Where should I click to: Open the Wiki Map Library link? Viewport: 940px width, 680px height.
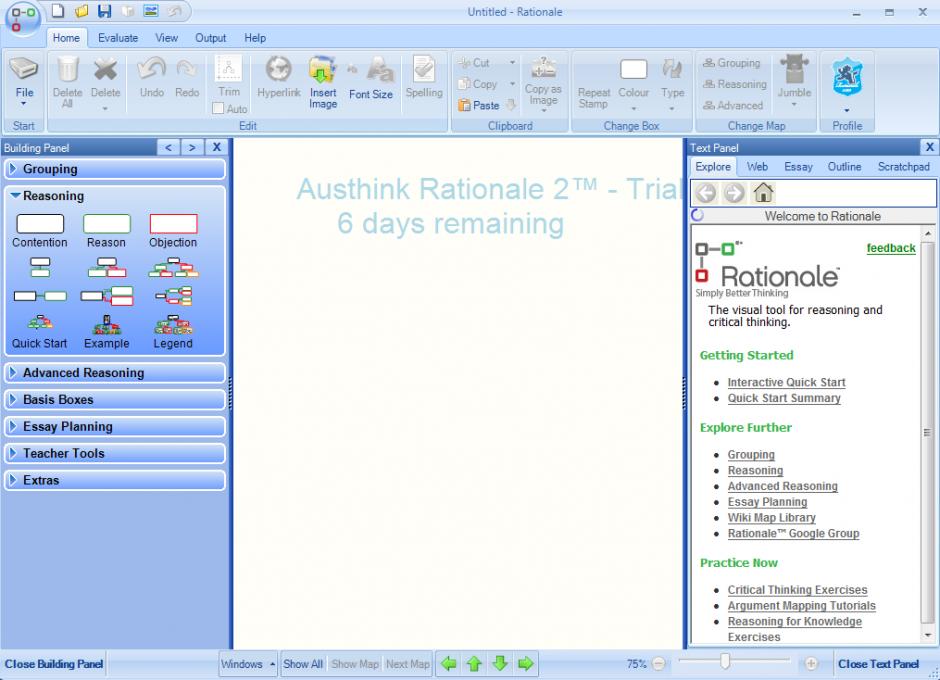pos(772,517)
